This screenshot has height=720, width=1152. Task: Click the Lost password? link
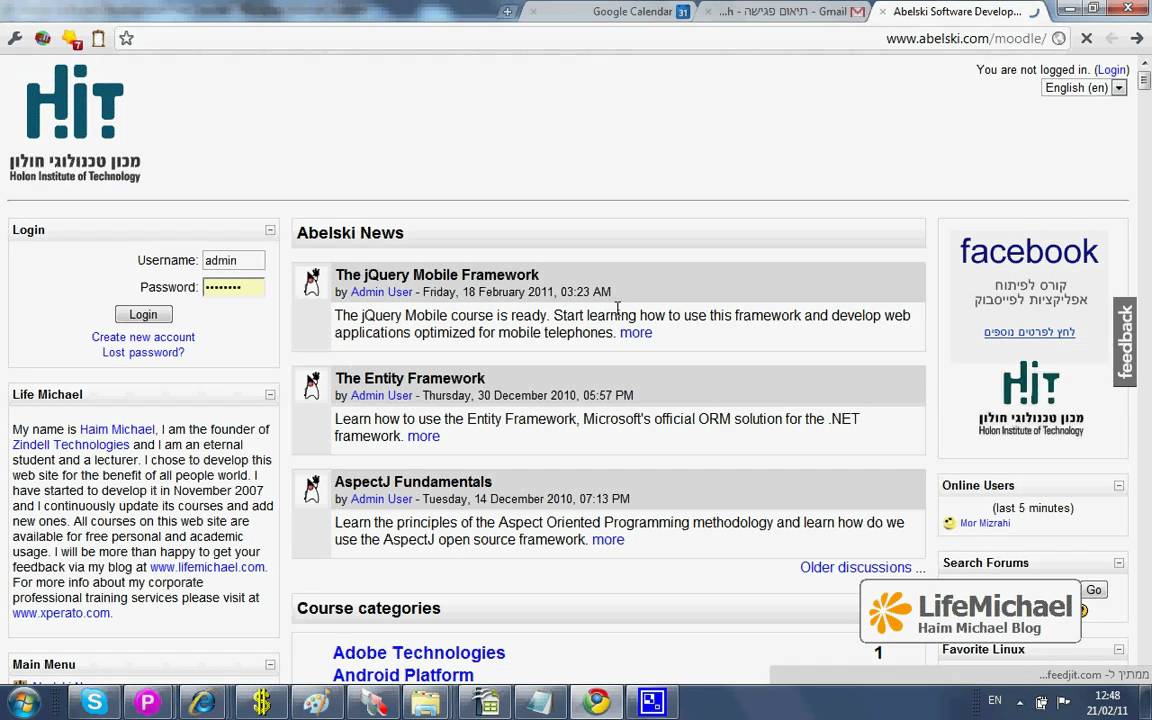click(143, 353)
